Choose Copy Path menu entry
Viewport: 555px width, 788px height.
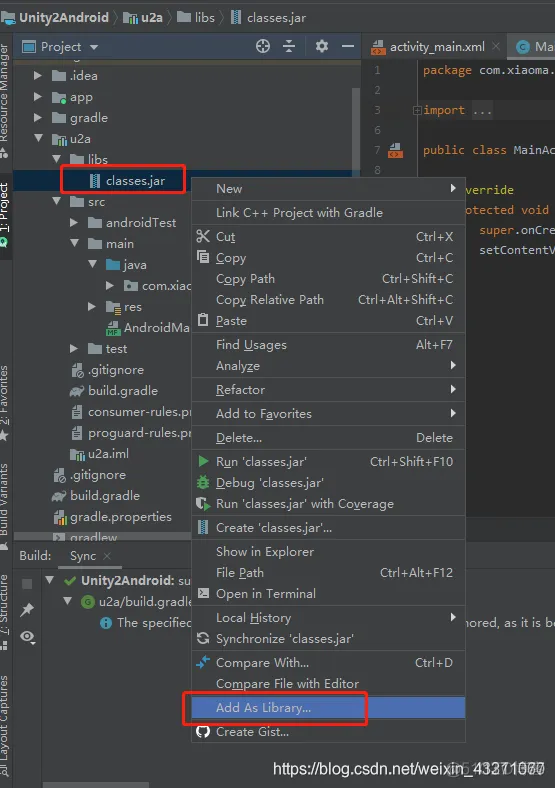(328, 279)
